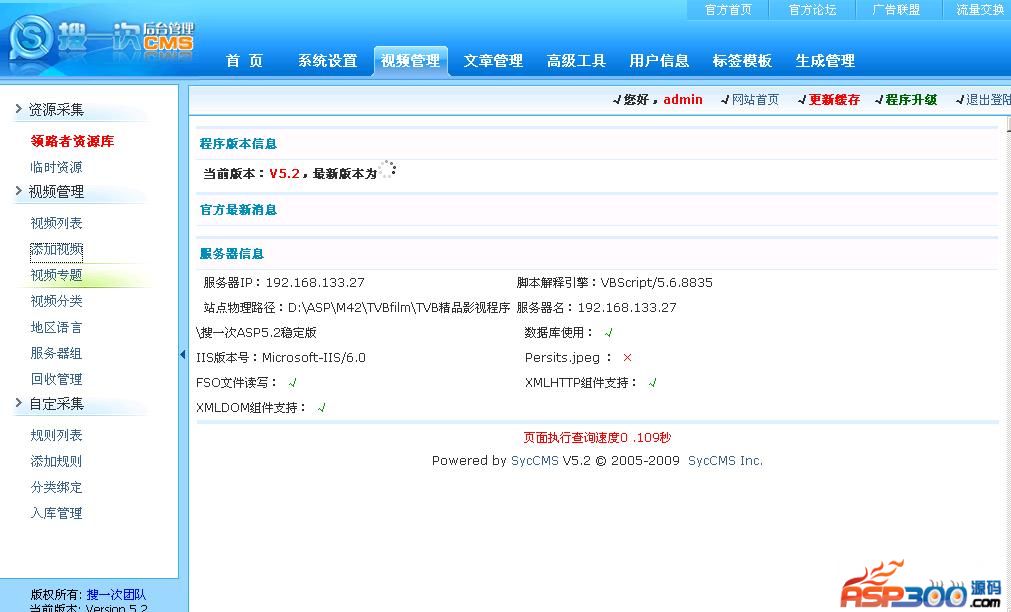The width and height of the screenshot is (1011, 612).
Task: Click the 搜一次团队 copyright link
Action: 116,595
